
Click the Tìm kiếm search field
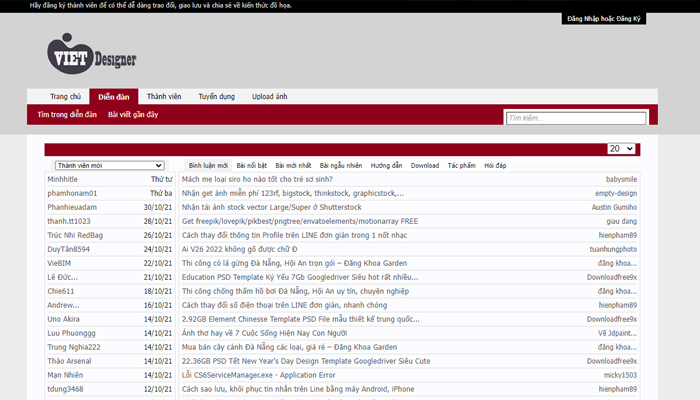click(x=574, y=118)
